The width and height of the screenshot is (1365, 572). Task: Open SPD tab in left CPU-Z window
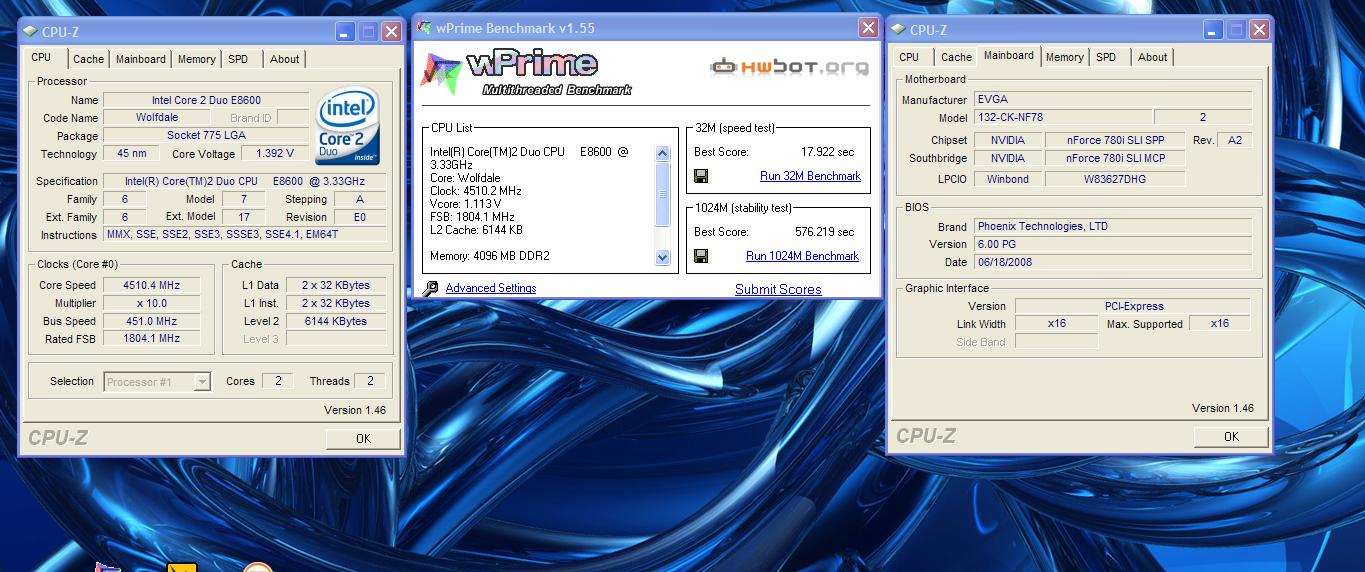pyautogui.click(x=238, y=59)
